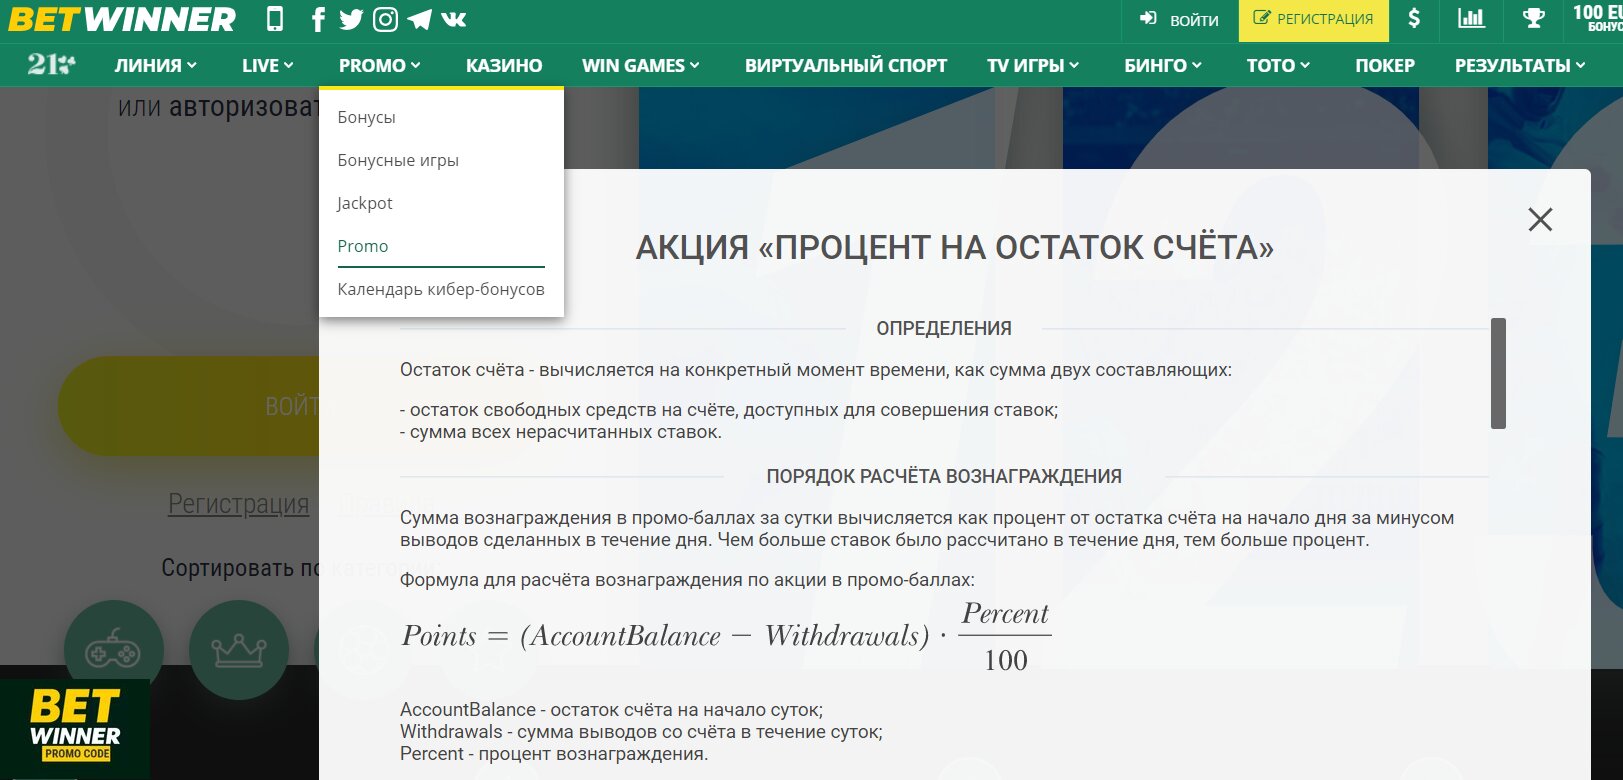This screenshot has width=1623, height=780.
Task: Open the VK icon link
Action: pos(454,19)
